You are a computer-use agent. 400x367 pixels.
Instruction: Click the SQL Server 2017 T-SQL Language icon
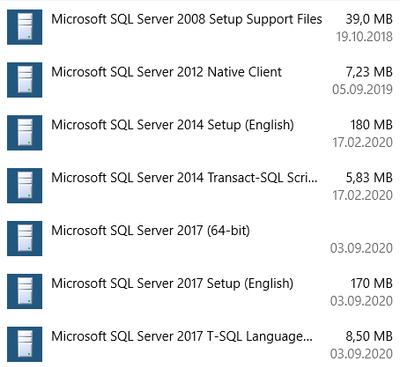tap(25, 344)
